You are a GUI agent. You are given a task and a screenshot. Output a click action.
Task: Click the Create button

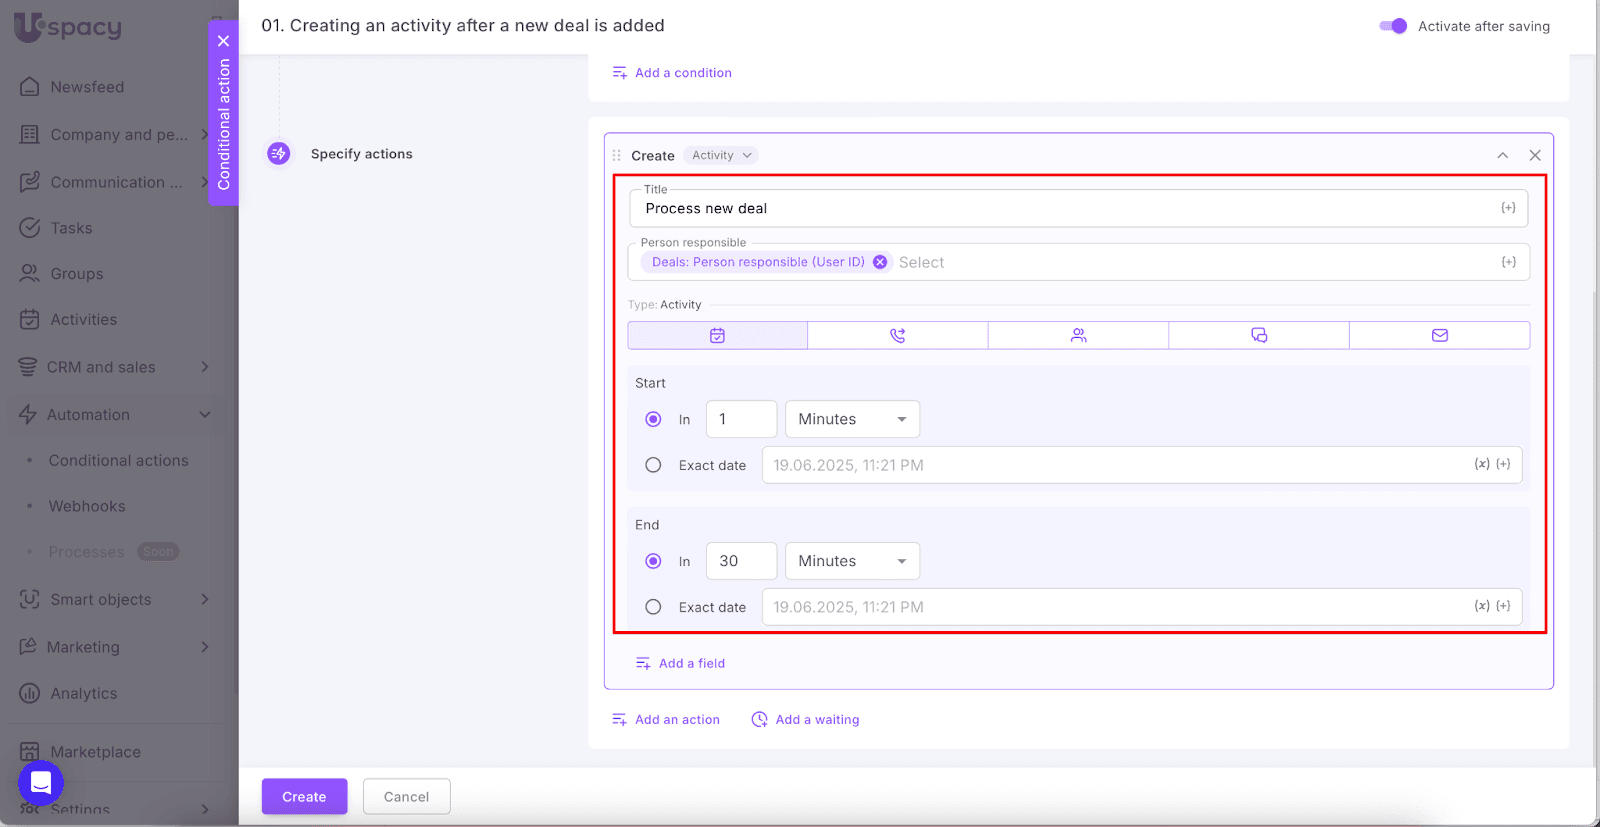(304, 797)
